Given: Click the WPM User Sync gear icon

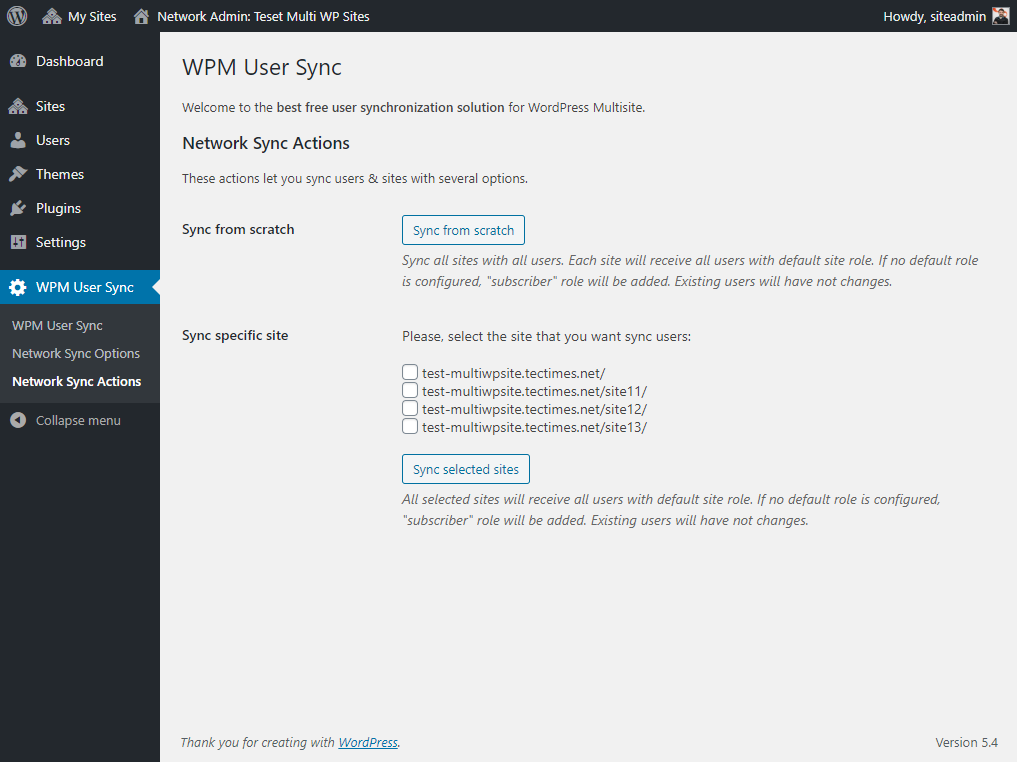Looking at the screenshot, I should tap(18, 288).
